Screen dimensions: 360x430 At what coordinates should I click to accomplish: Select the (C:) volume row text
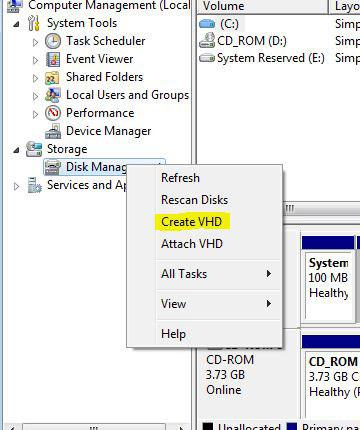(x=229, y=24)
